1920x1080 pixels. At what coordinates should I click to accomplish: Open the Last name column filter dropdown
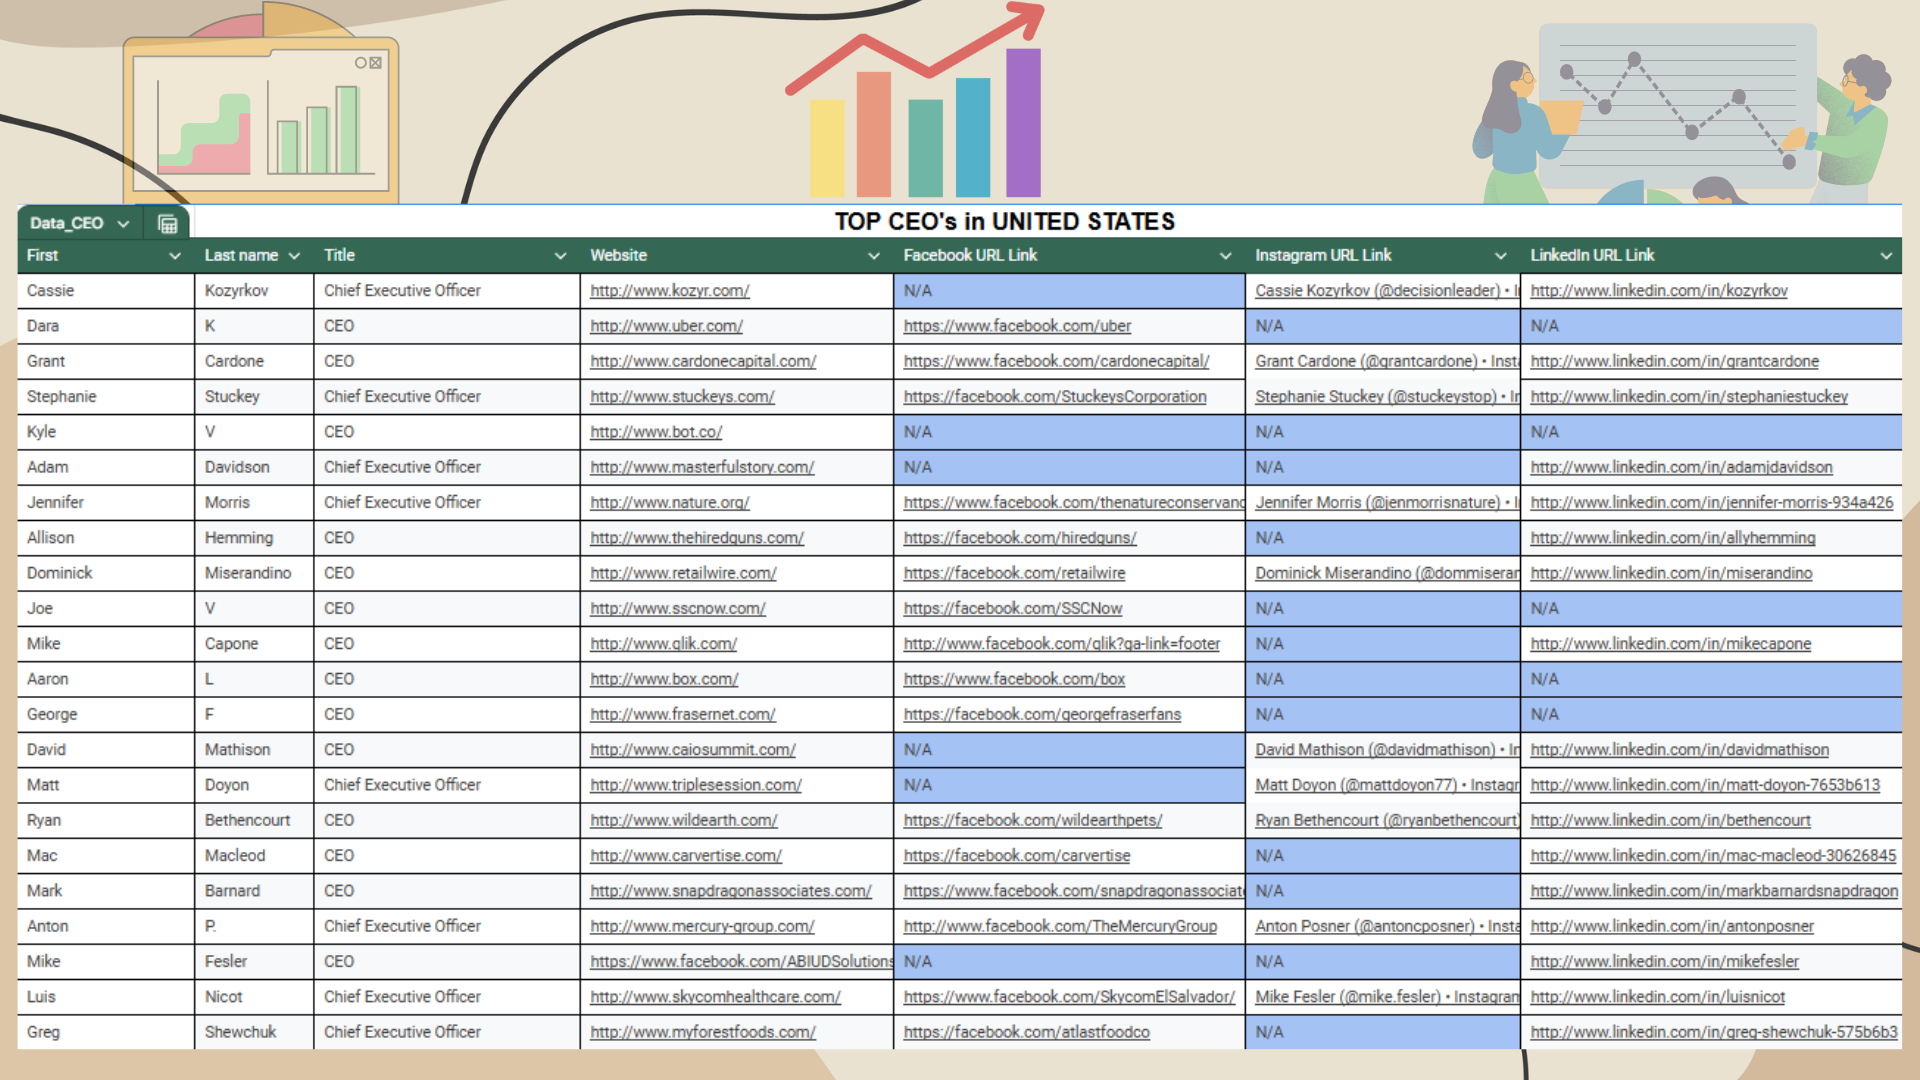tap(294, 256)
